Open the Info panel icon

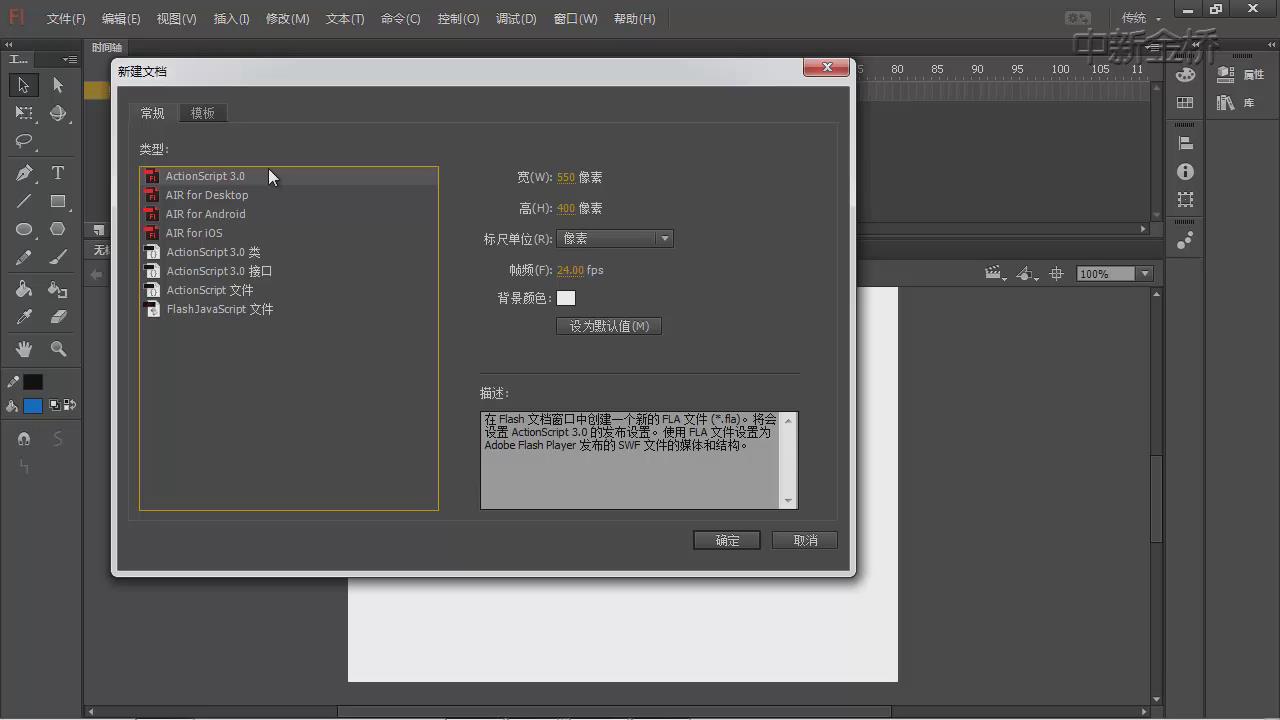(x=1185, y=172)
